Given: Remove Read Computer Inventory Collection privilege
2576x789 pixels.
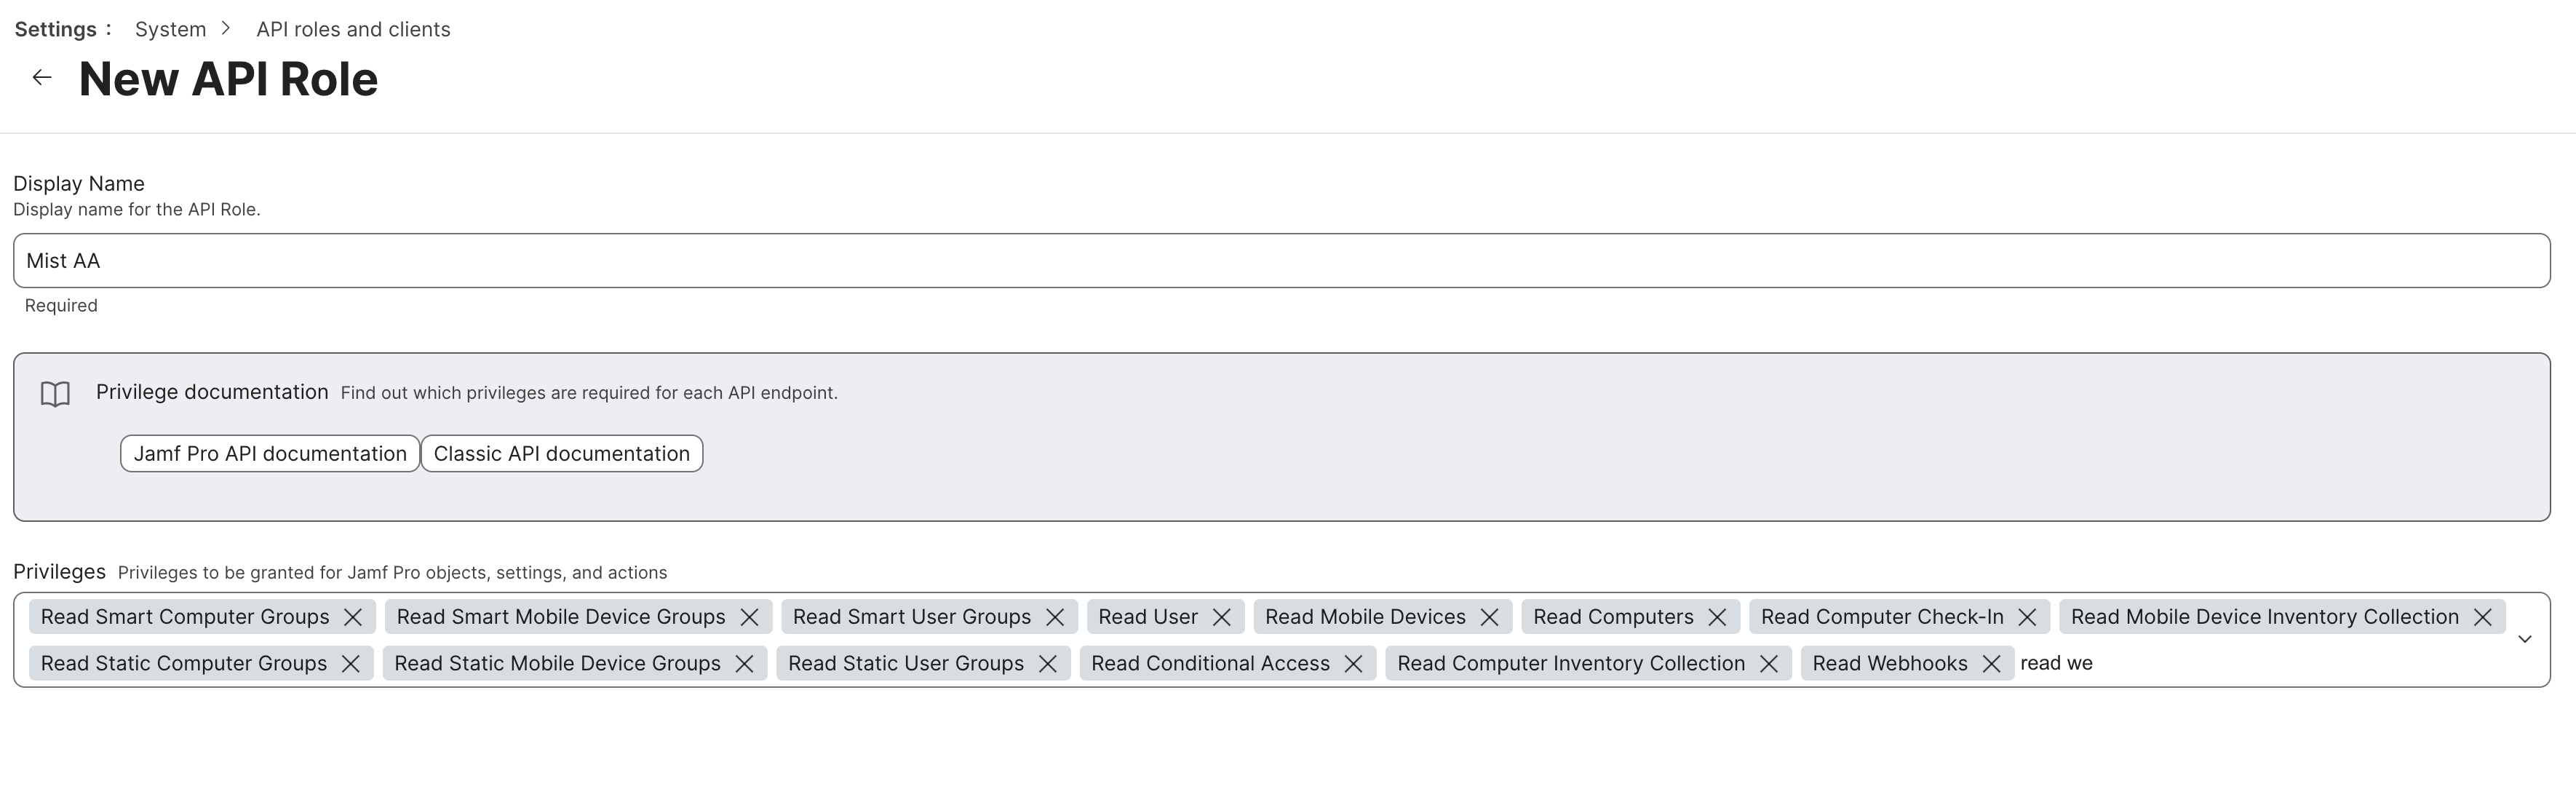Looking at the screenshot, I should coord(1768,664).
